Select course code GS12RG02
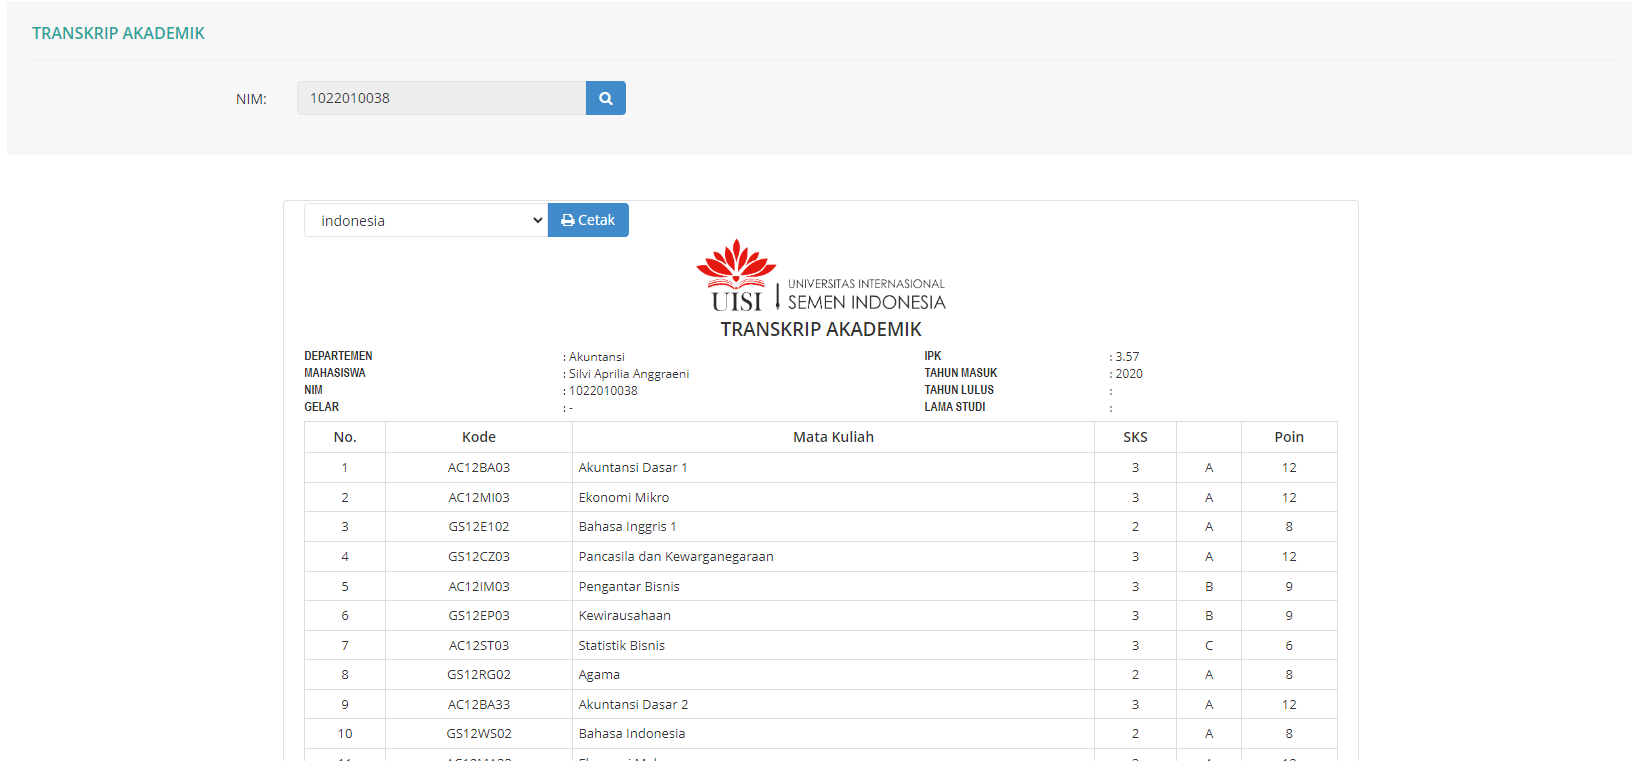The height and width of the screenshot is (761, 1632). pos(479,675)
